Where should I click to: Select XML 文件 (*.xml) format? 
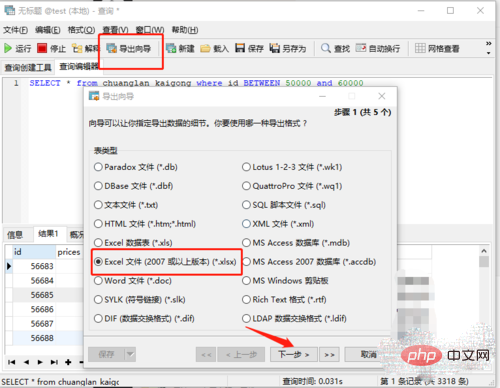278,224
